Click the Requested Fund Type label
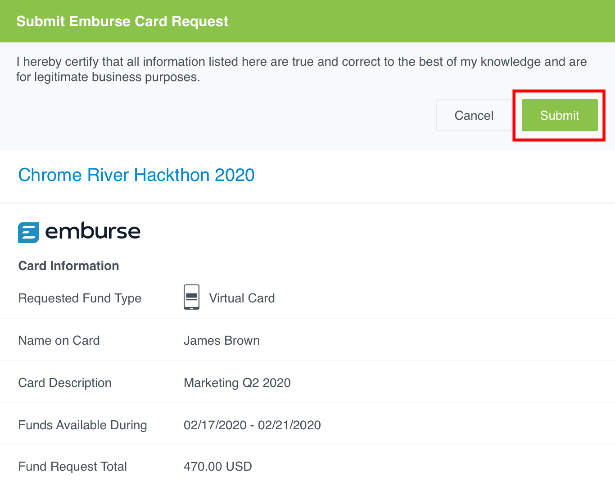This screenshot has height=491, width=615. pos(80,298)
